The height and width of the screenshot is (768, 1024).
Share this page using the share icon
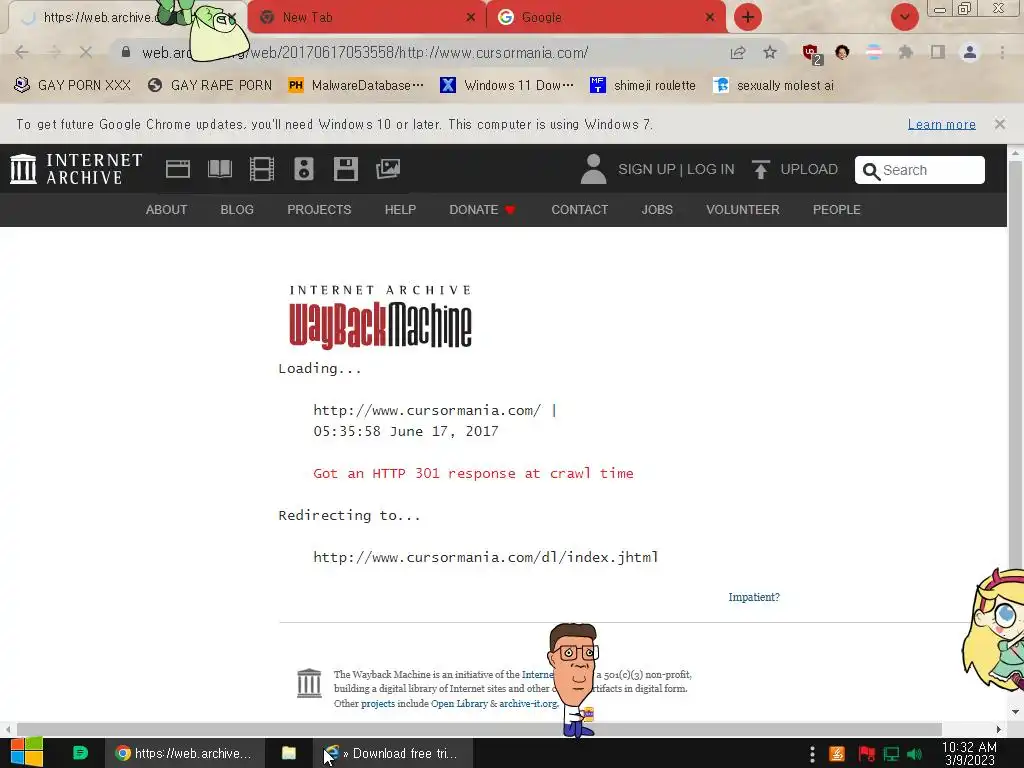tap(738, 52)
